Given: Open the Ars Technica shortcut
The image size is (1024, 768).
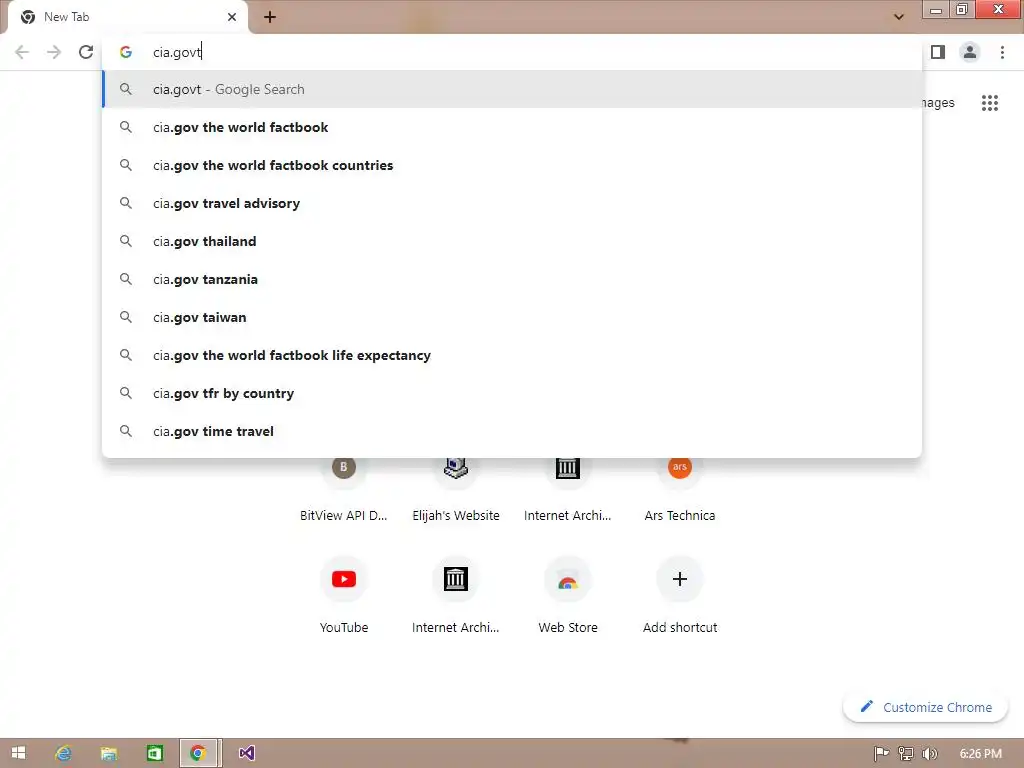Looking at the screenshot, I should coord(680,490).
